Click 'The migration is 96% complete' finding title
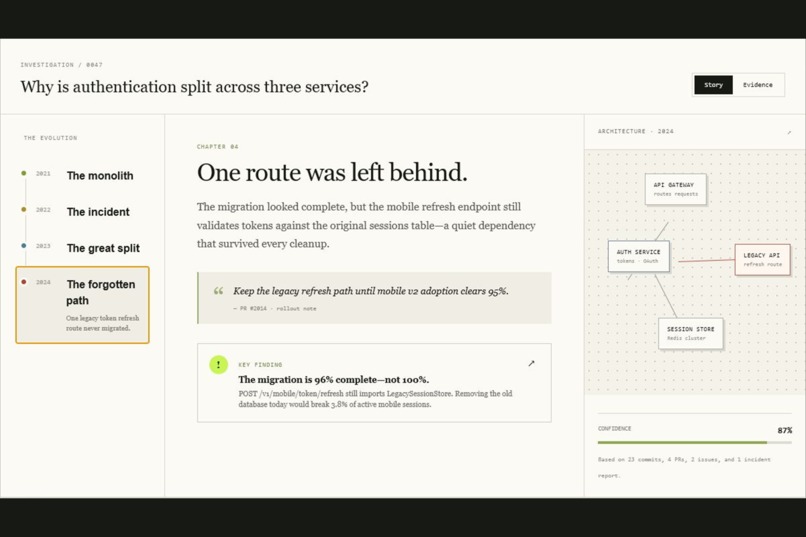 pyautogui.click(x=333, y=380)
